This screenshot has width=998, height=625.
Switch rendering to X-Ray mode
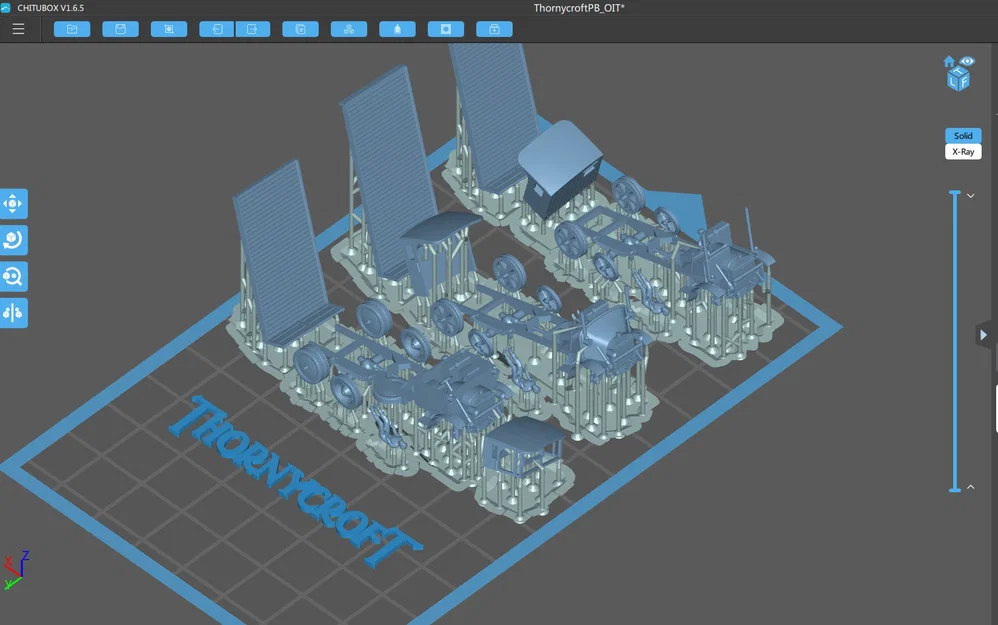(x=963, y=151)
